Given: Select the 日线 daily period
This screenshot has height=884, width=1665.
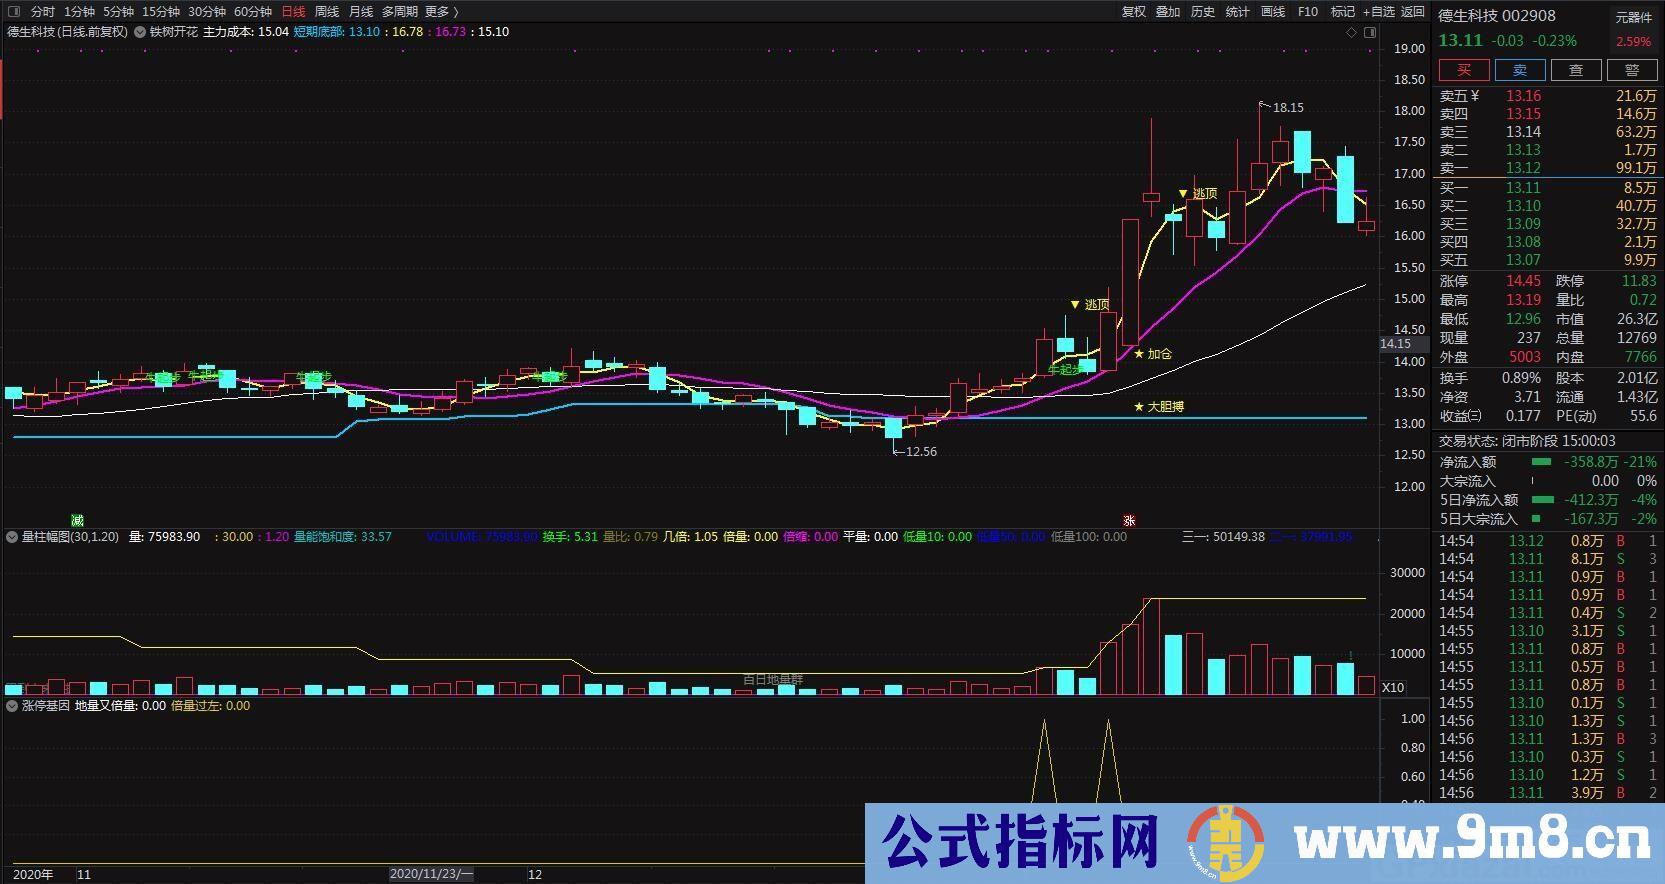Looking at the screenshot, I should click(293, 12).
